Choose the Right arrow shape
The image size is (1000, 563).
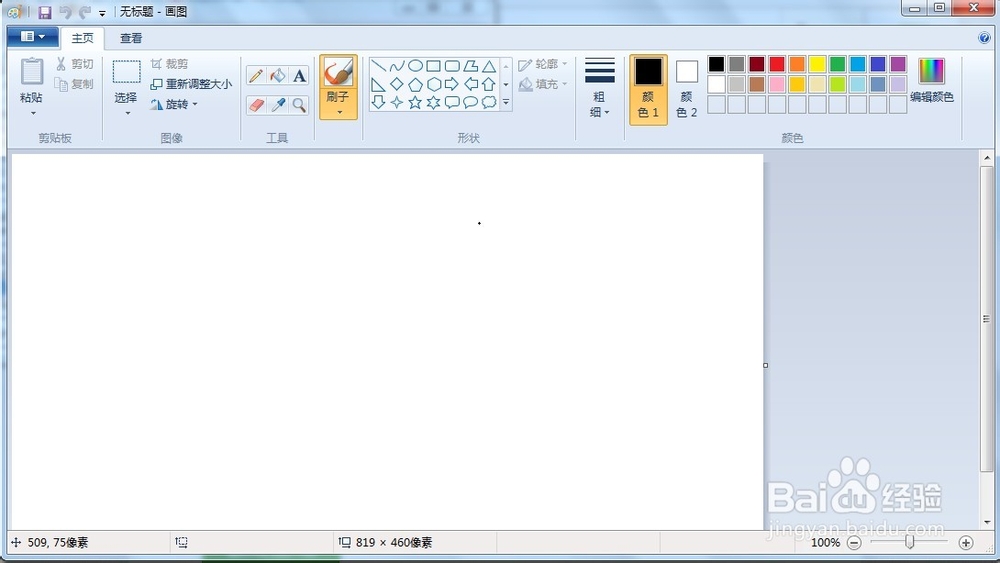point(452,84)
